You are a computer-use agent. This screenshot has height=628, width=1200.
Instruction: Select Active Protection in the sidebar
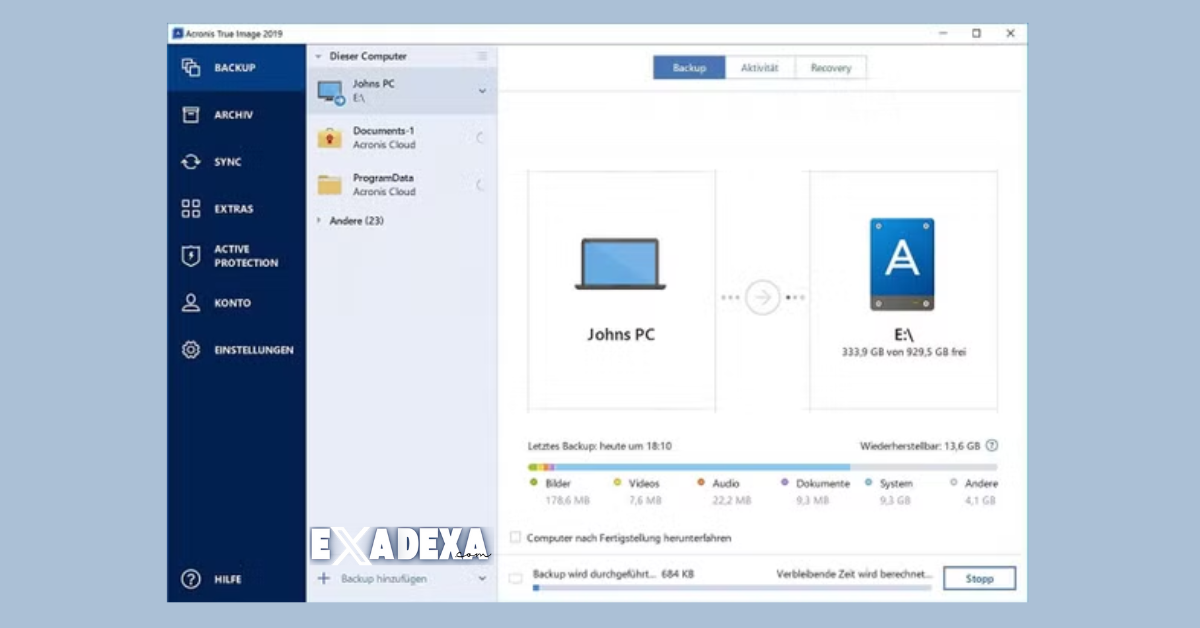tap(190, 255)
